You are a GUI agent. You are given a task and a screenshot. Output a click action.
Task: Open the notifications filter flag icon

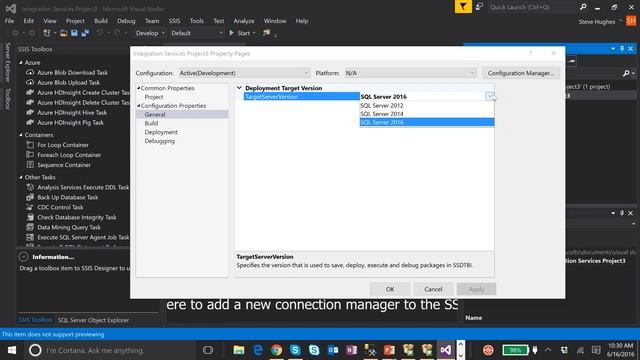pos(463,7)
